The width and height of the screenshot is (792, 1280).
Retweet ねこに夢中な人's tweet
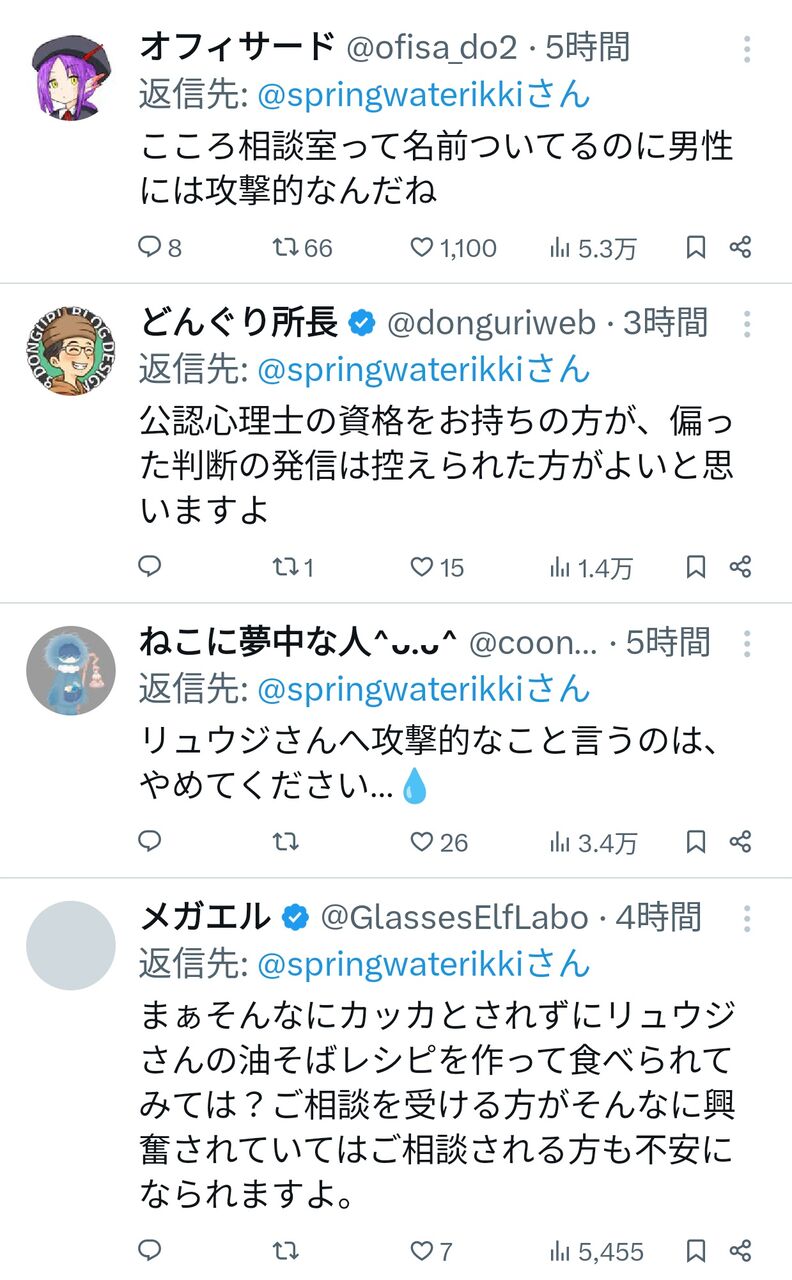pyautogui.click(x=286, y=842)
